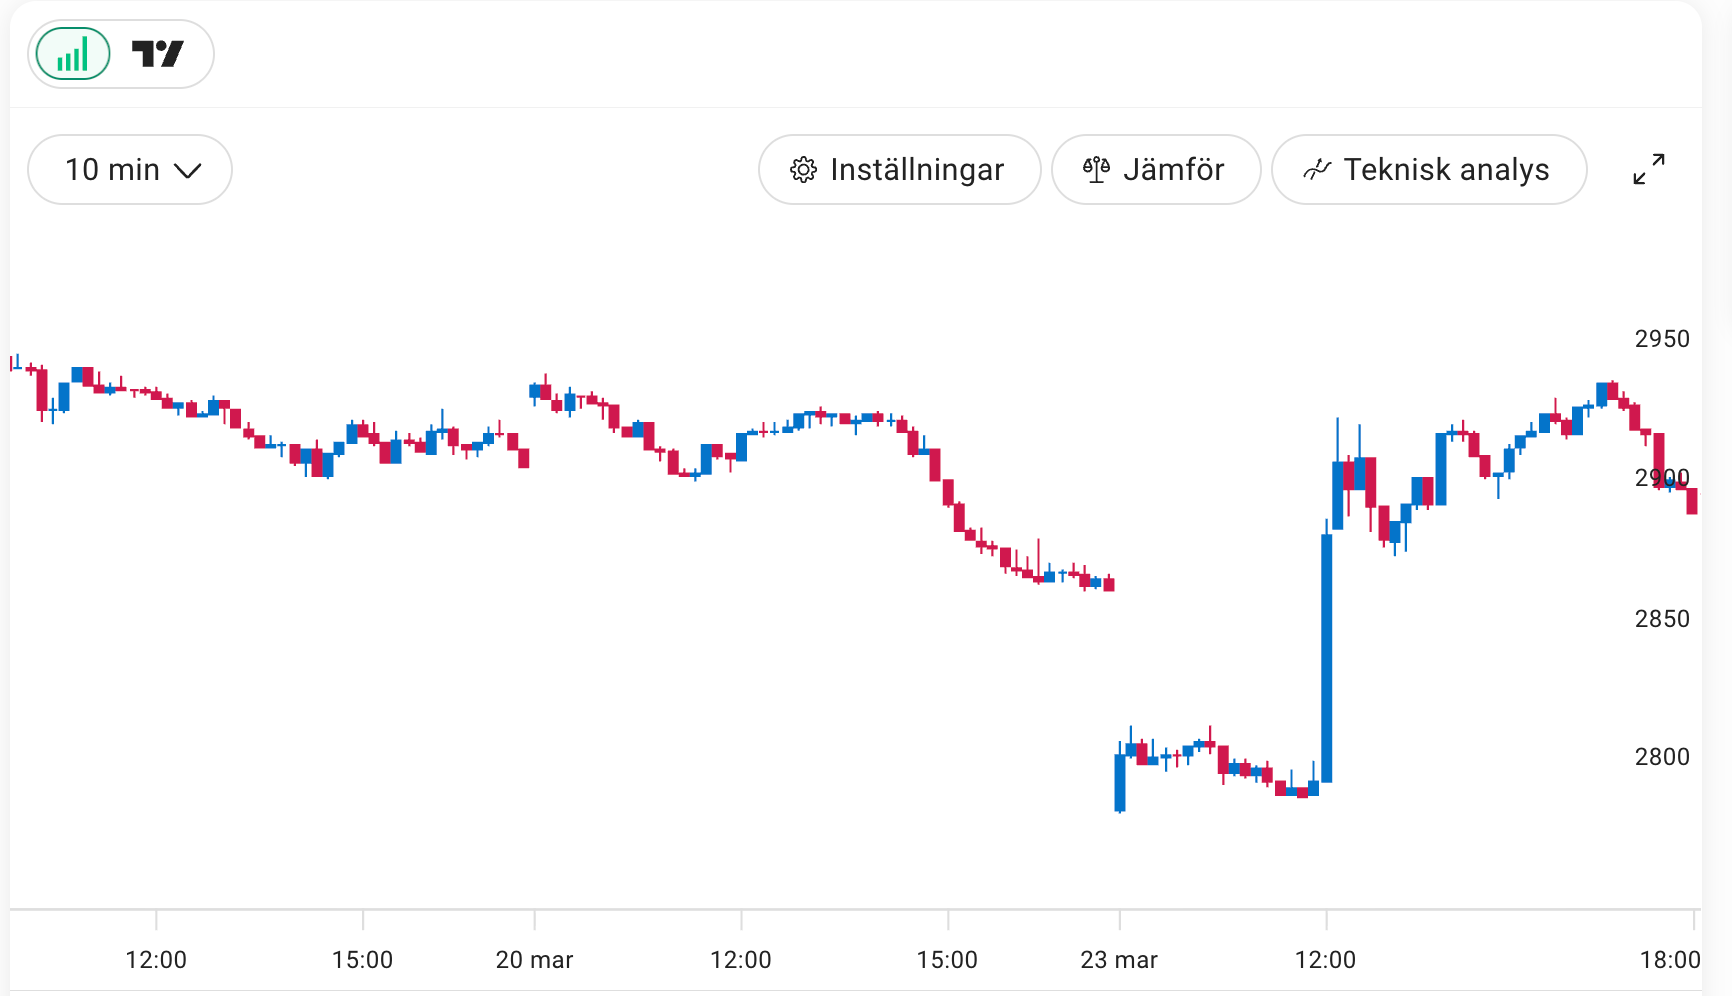
Task: Click the 20 mar date marker
Action: 534,960
